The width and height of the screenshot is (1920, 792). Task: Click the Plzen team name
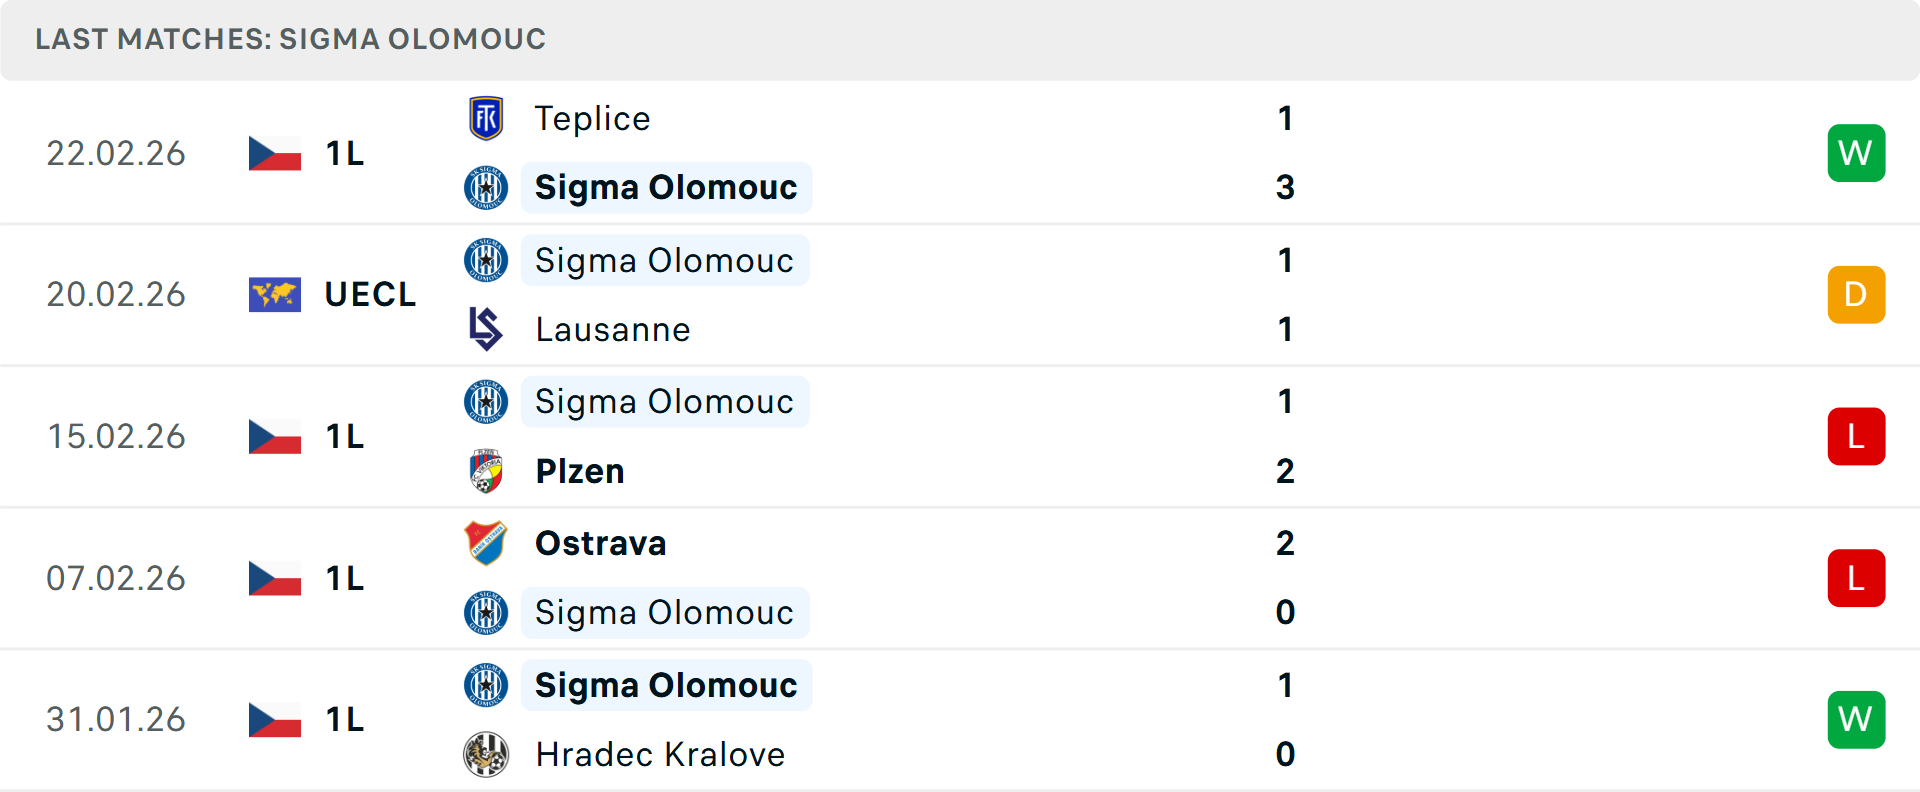coord(580,471)
